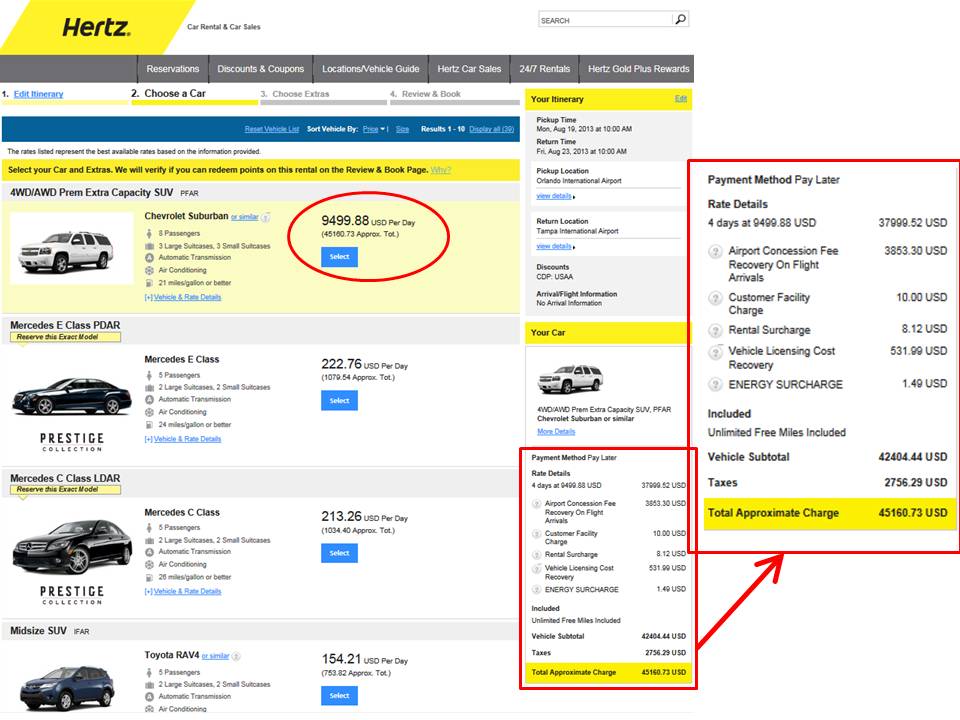The height and width of the screenshot is (720, 960).
Task: Go to step 3 Choose Extras
Action: (295, 94)
